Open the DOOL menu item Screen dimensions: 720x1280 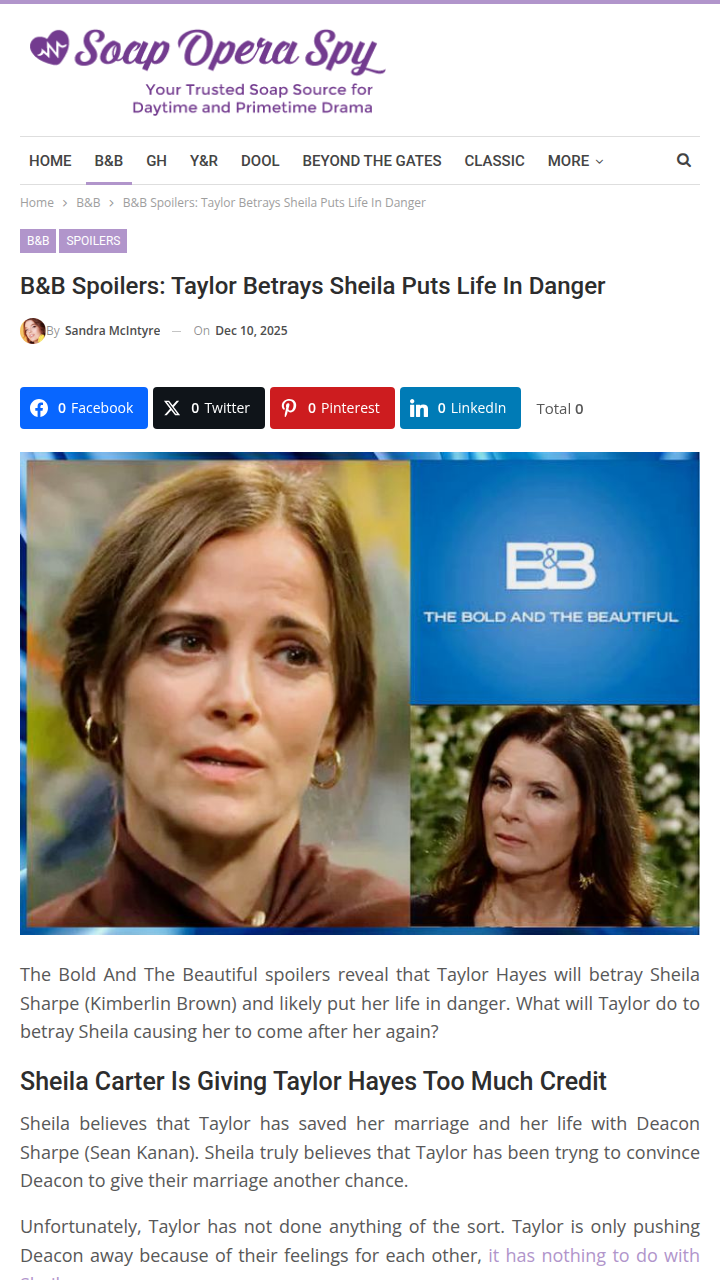click(260, 161)
